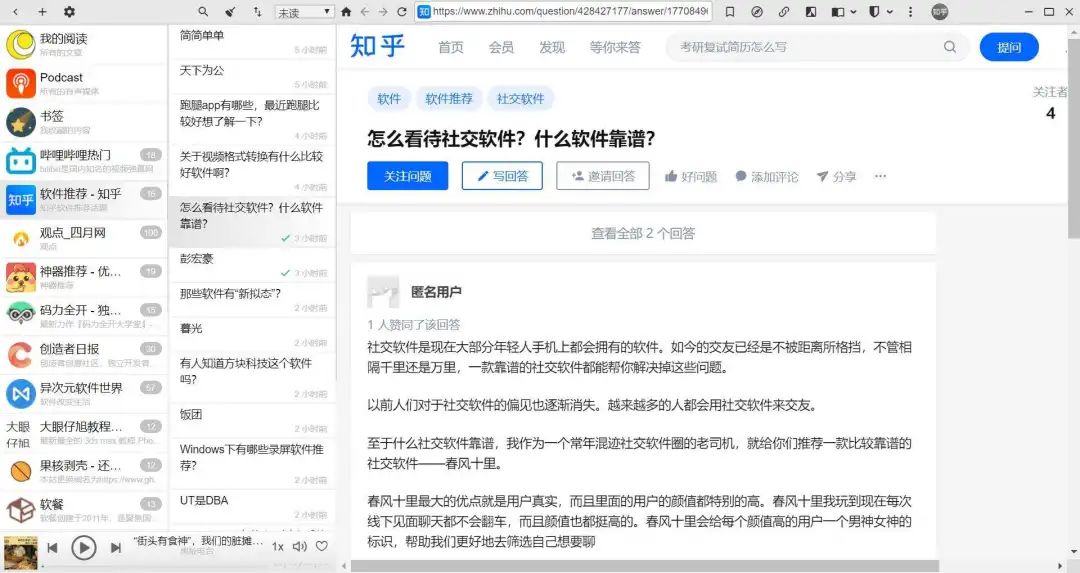Select the 大眼仔旭教程 feed
Screen dimensions: 1080x573
click(x=83, y=432)
